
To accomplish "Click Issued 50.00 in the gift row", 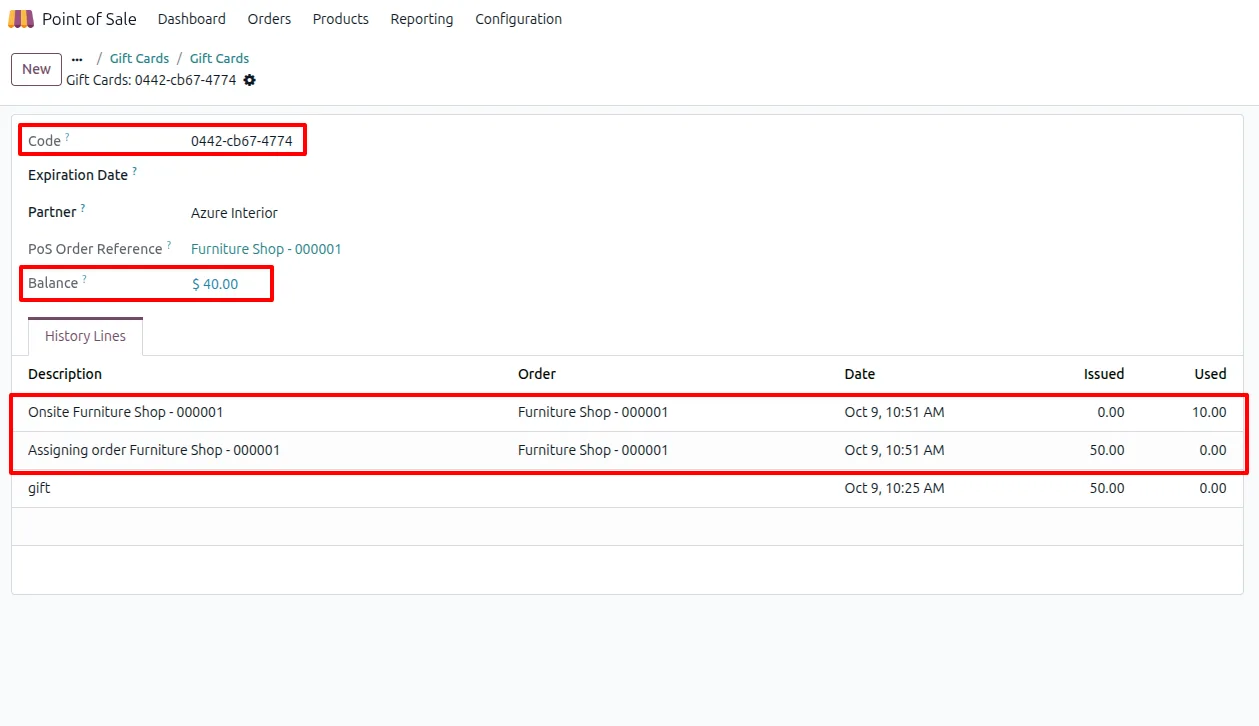I will [1107, 488].
